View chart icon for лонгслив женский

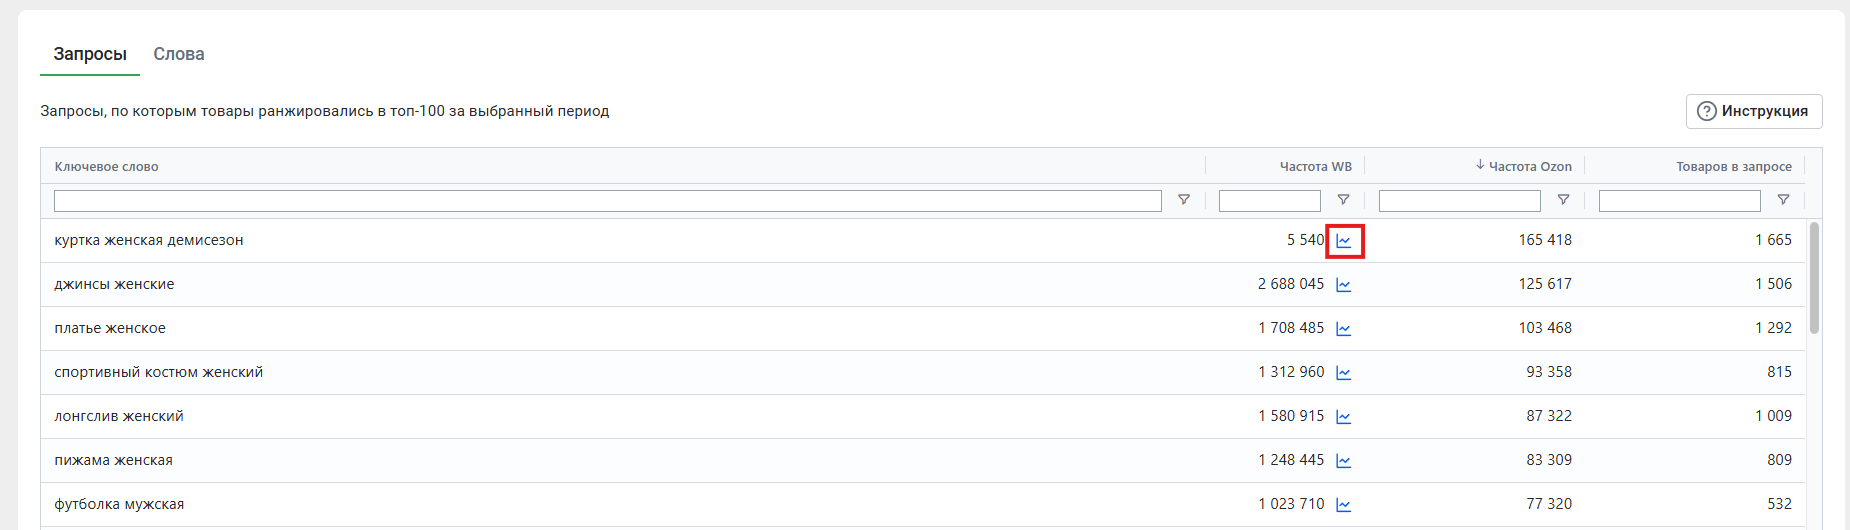click(x=1344, y=417)
